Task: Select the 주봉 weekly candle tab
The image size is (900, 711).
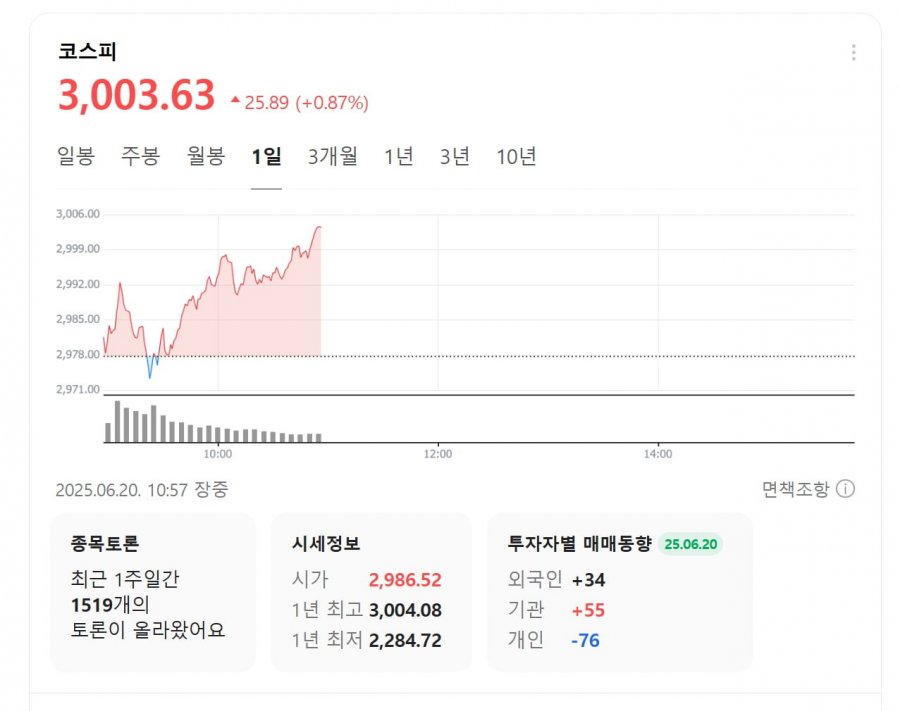Action: tap(140, 156)
